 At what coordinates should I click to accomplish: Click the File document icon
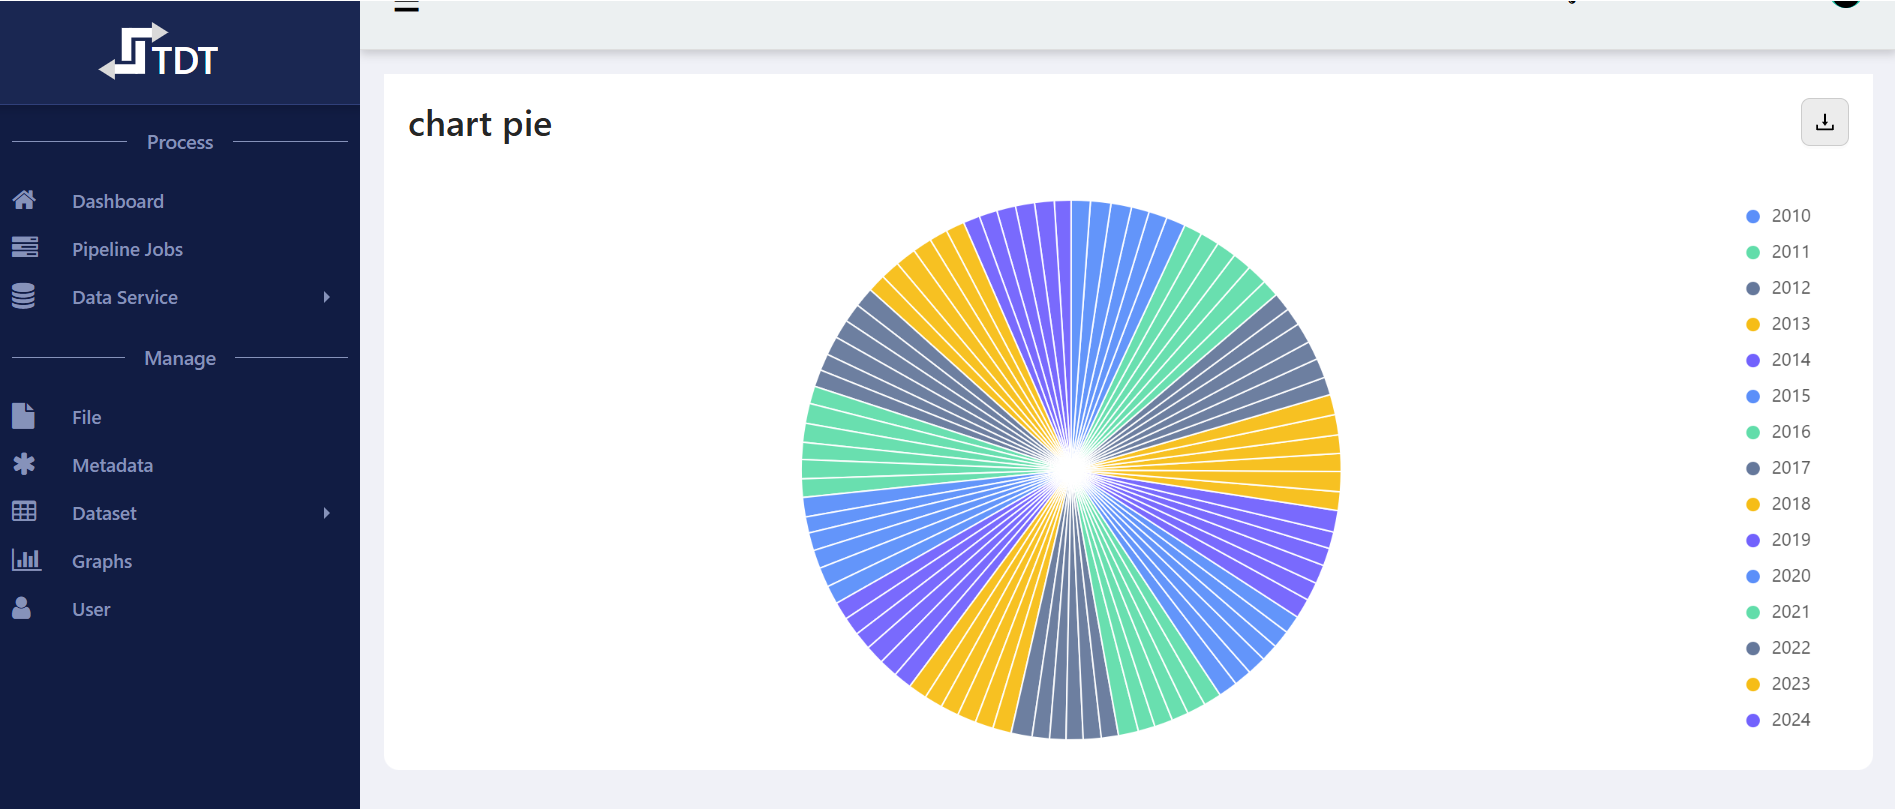coord(24,416)
